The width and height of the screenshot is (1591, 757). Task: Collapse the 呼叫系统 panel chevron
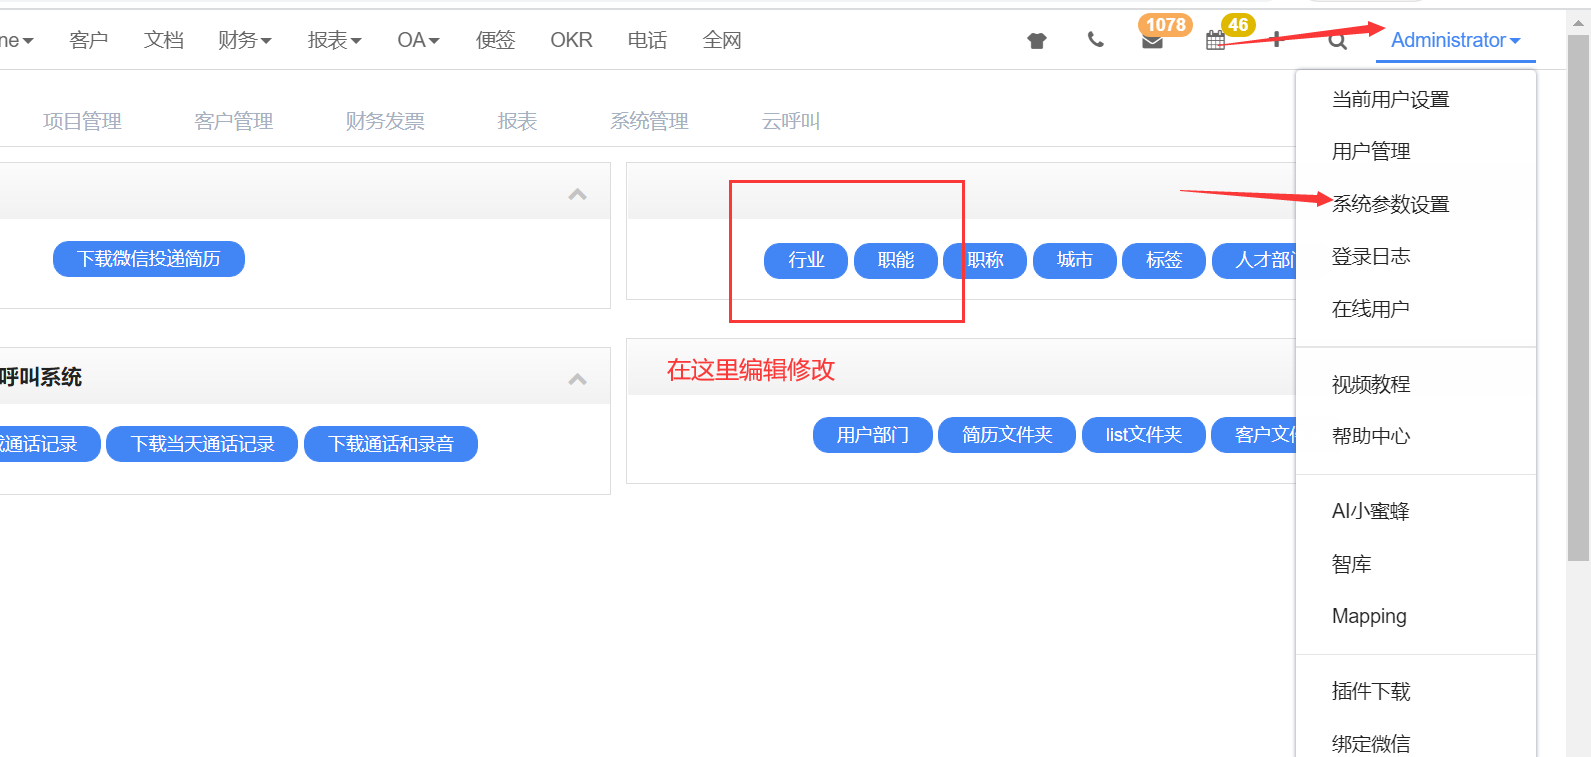(x=577, y=379)
